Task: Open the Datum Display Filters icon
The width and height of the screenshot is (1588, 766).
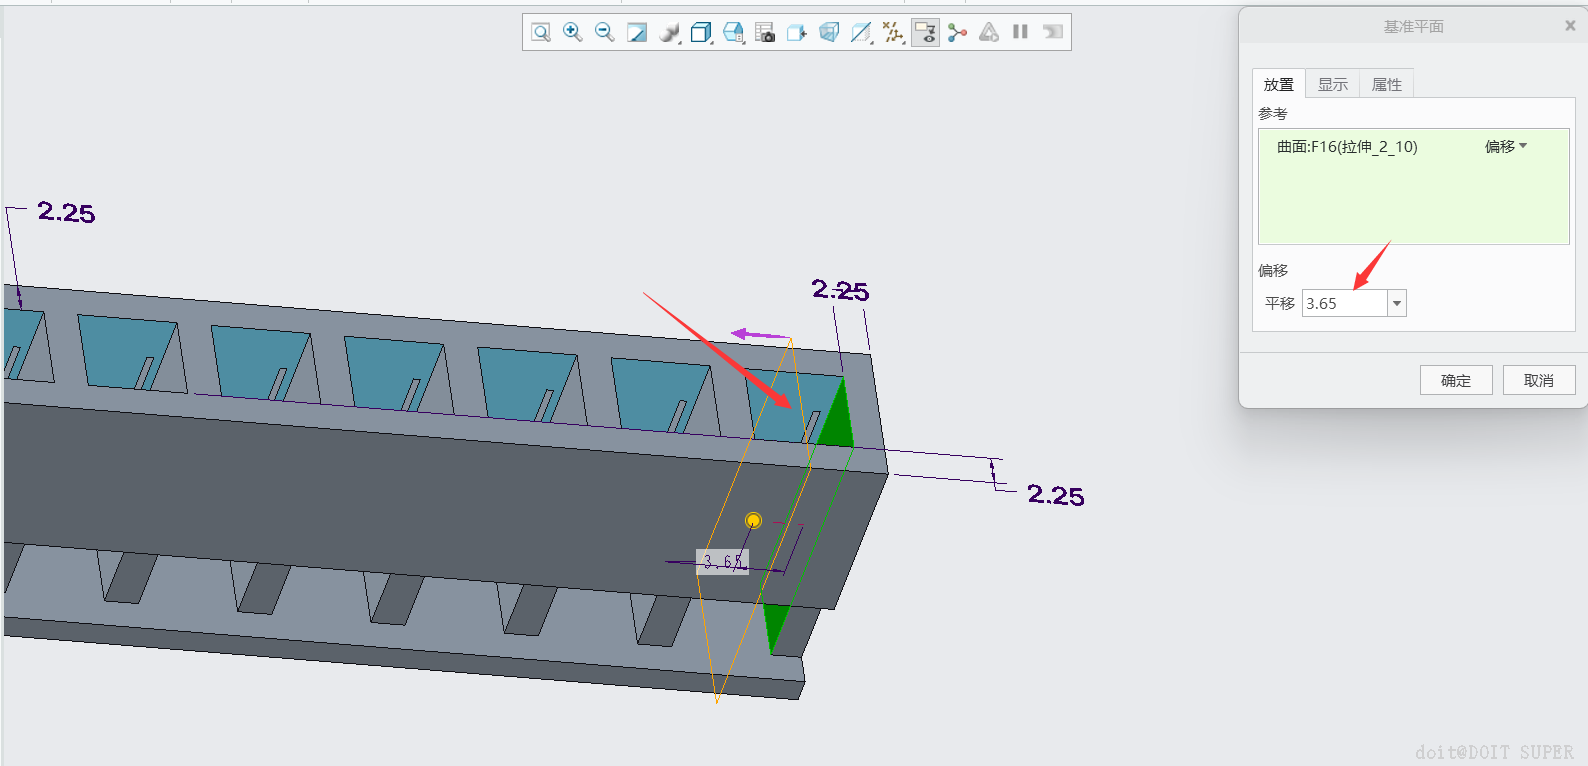Action: pyautogui.click(x=893, y=32)
